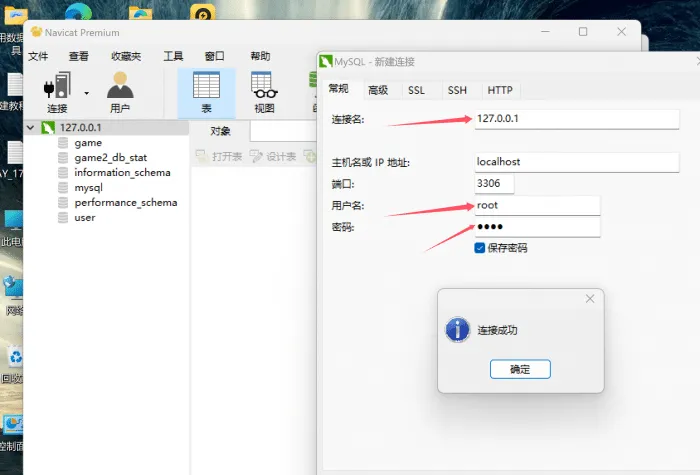This screenshot has width=700, height=475.
Task: Uncheck the 保存密码 save password checkbox
Action: 479,248
